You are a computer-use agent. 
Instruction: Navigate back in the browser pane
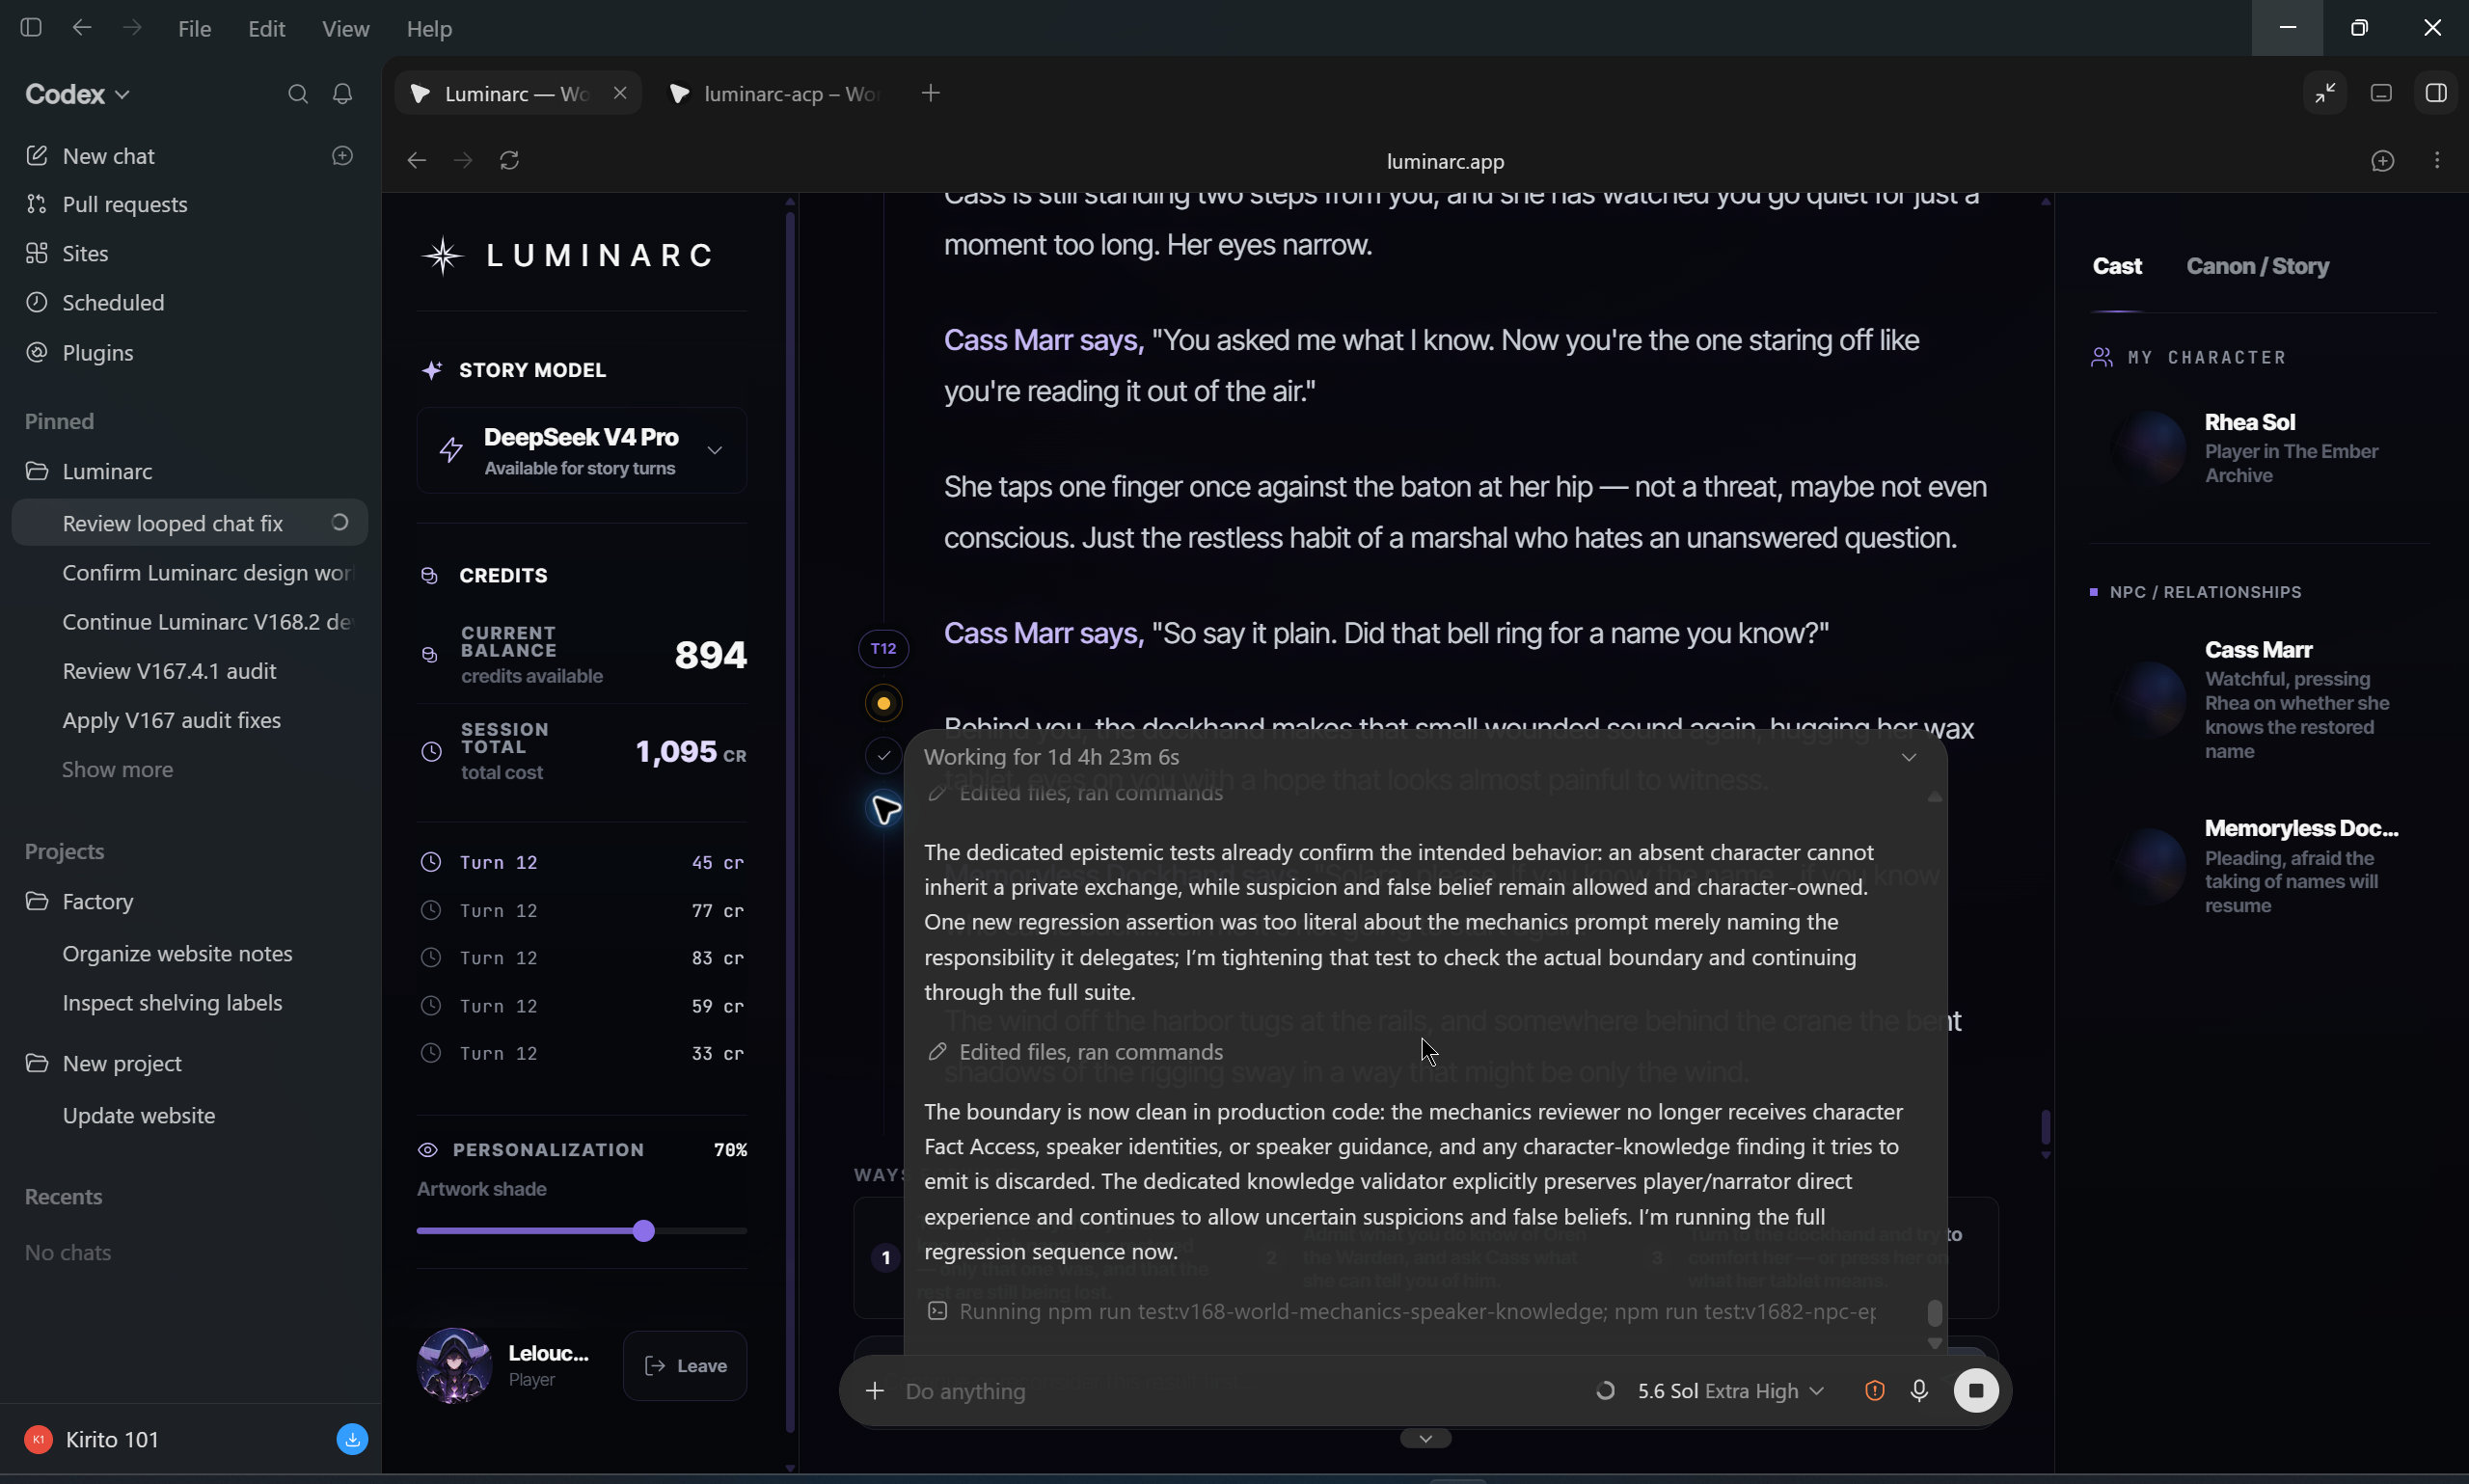click(x=417, y=161)
